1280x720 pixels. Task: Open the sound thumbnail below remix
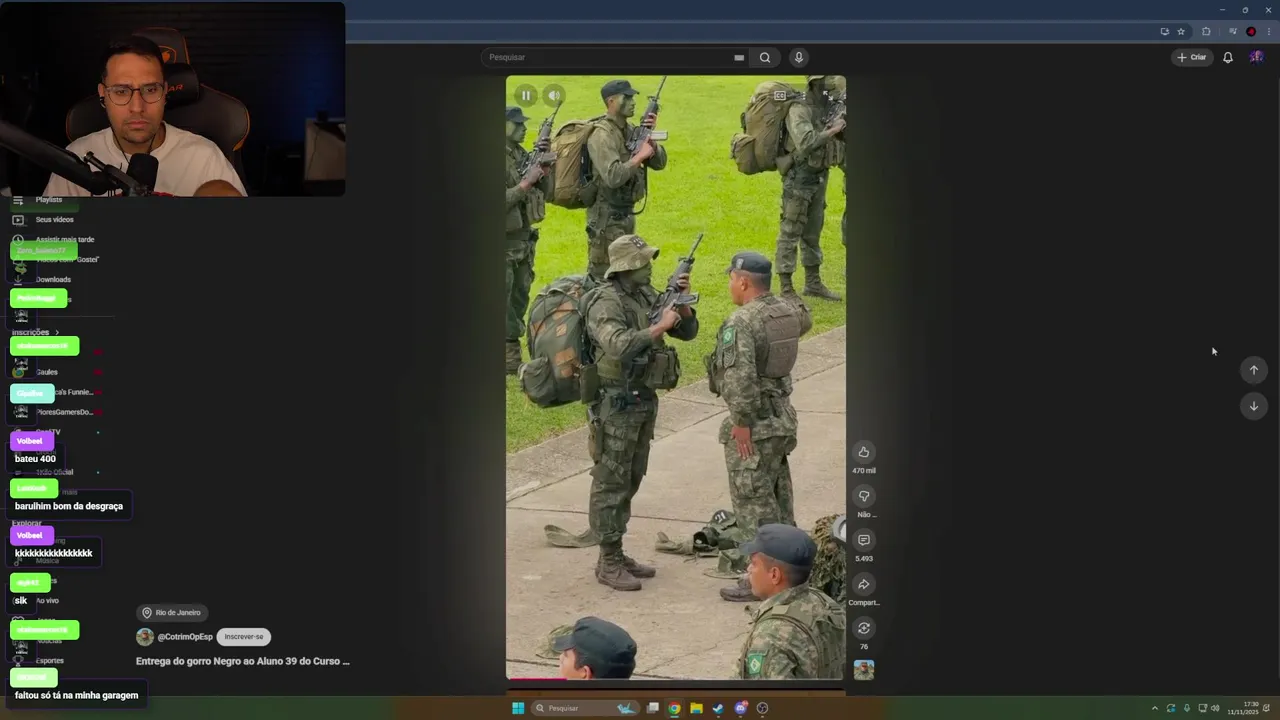coord(864,670)
